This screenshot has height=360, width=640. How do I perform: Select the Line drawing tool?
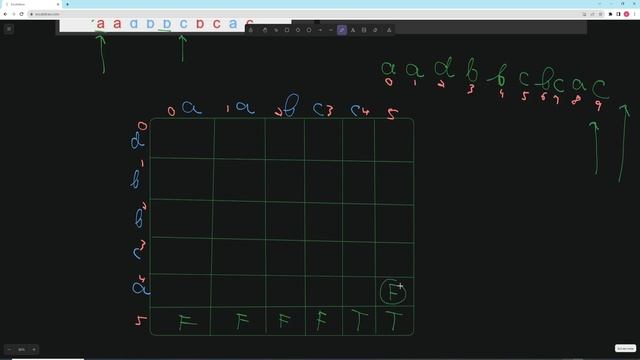(x=331, y=30)
